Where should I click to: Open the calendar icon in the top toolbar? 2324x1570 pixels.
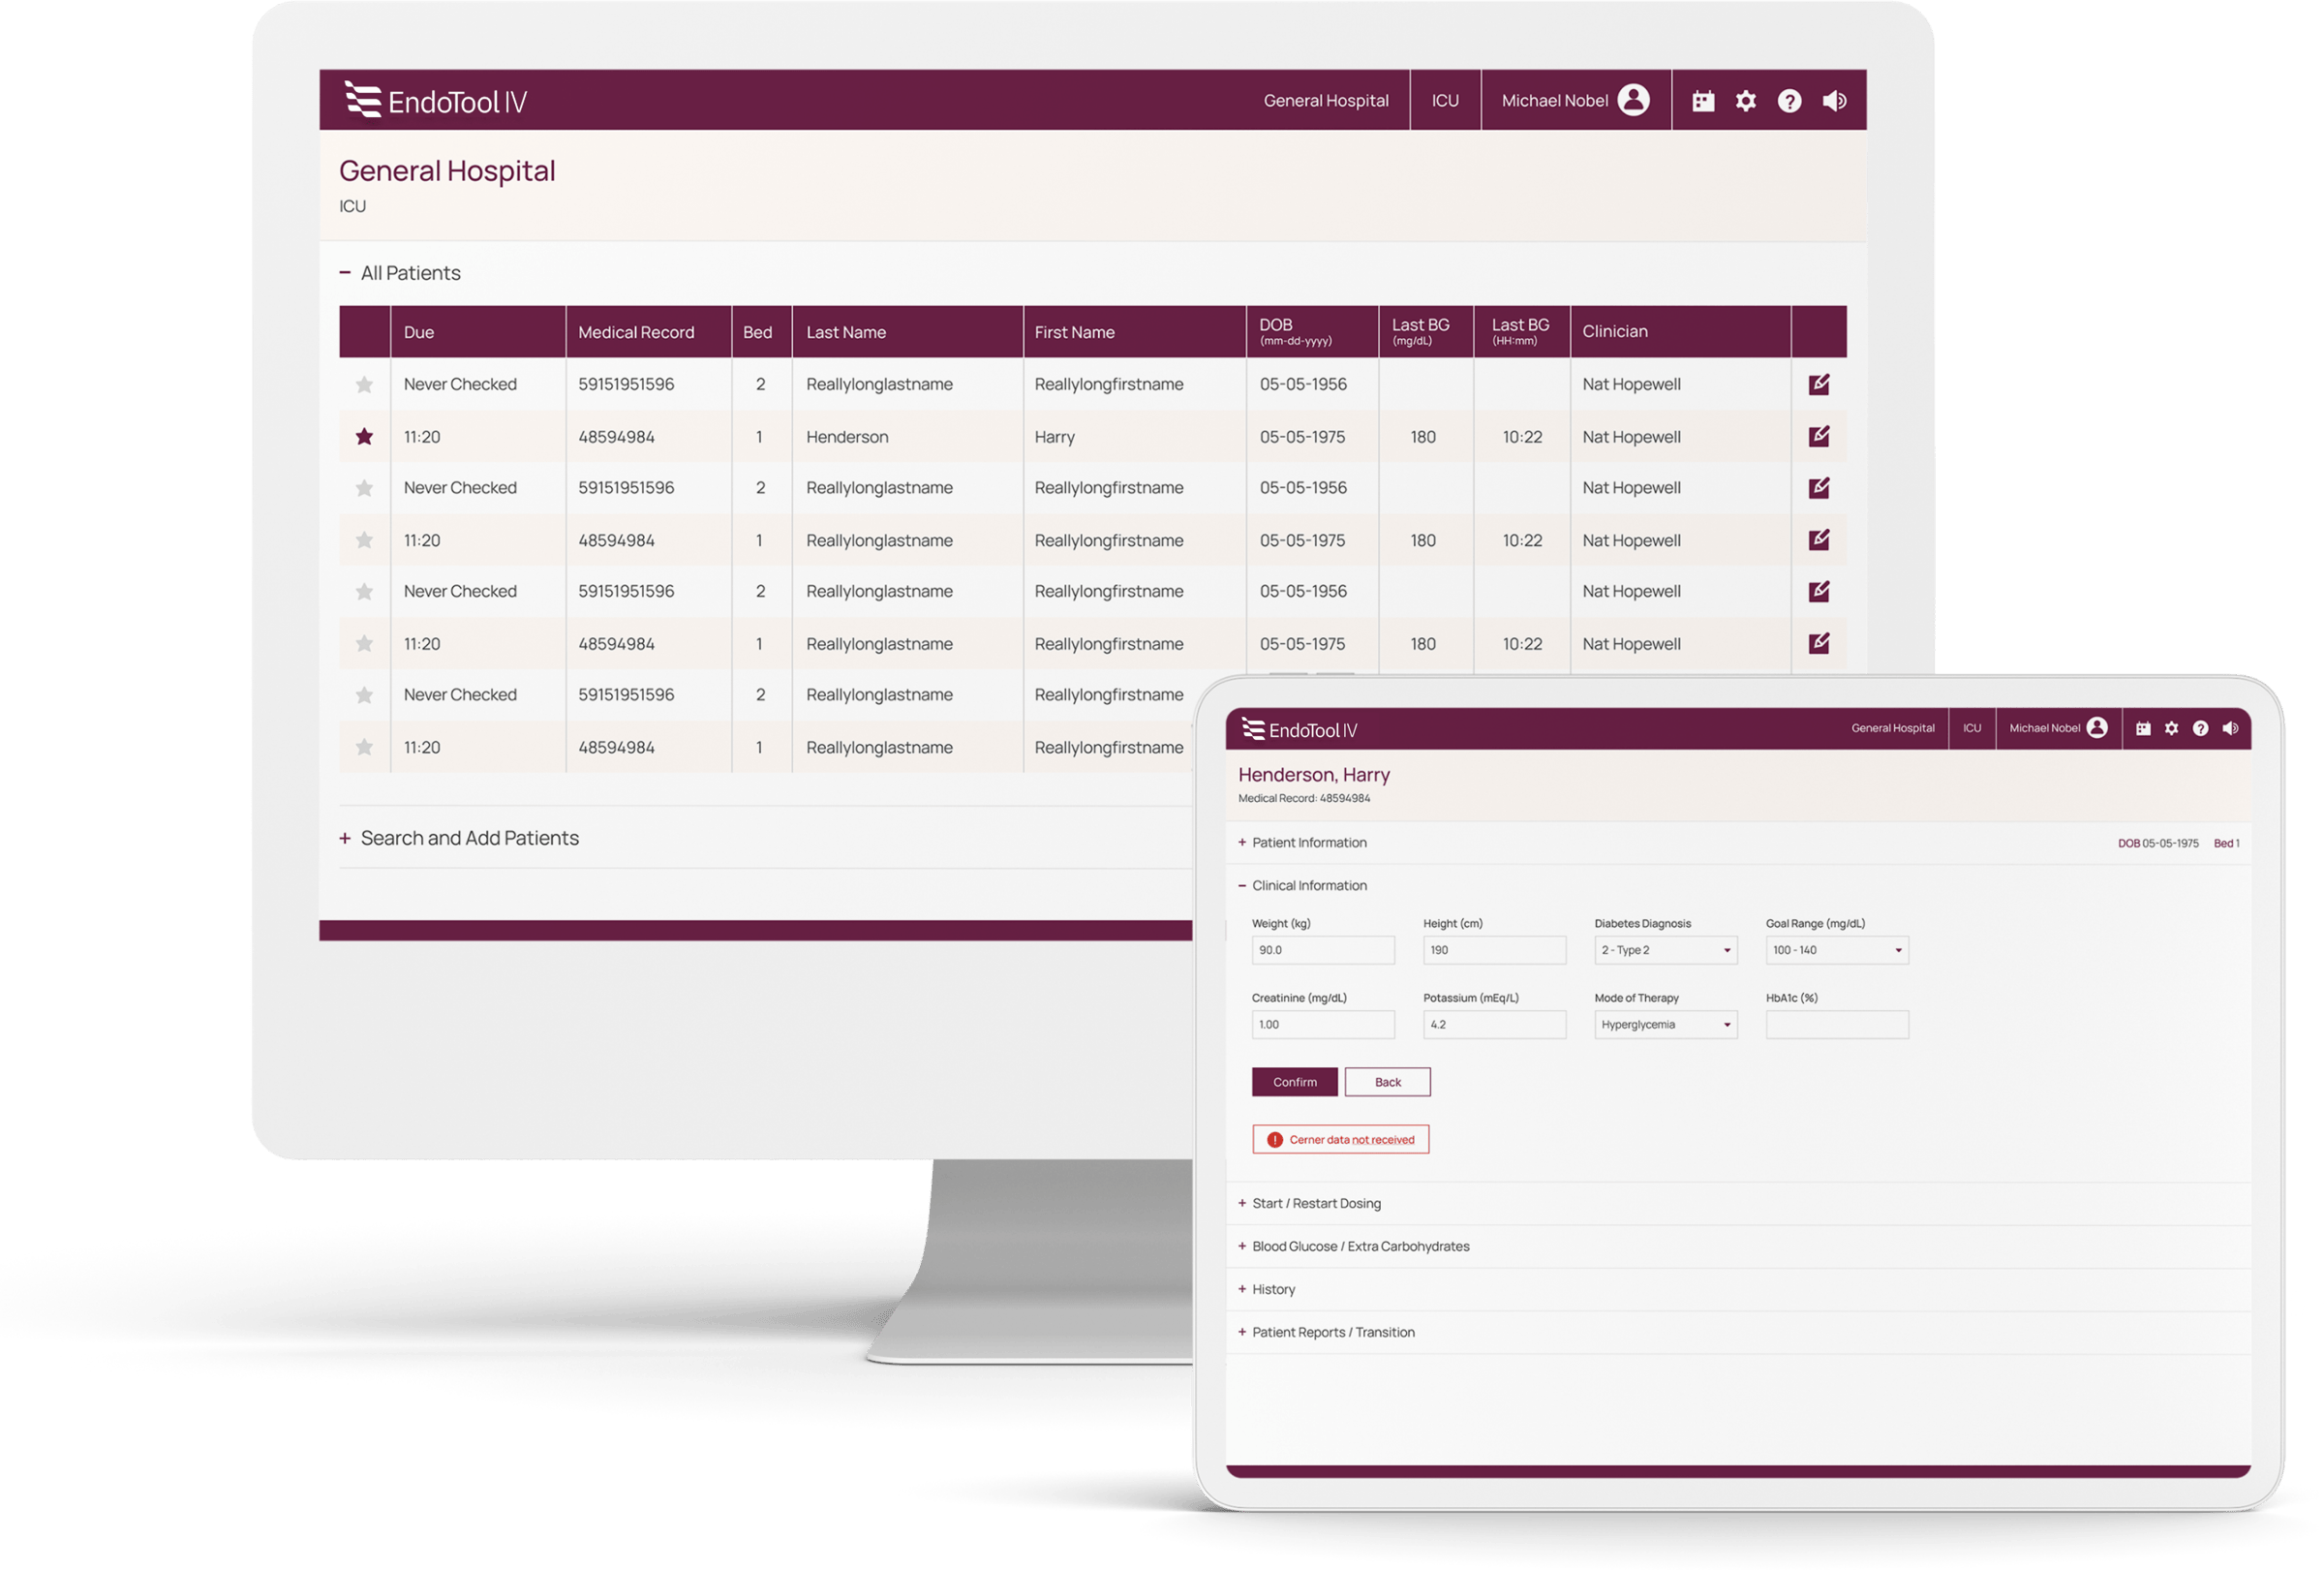pos(1702,100)
